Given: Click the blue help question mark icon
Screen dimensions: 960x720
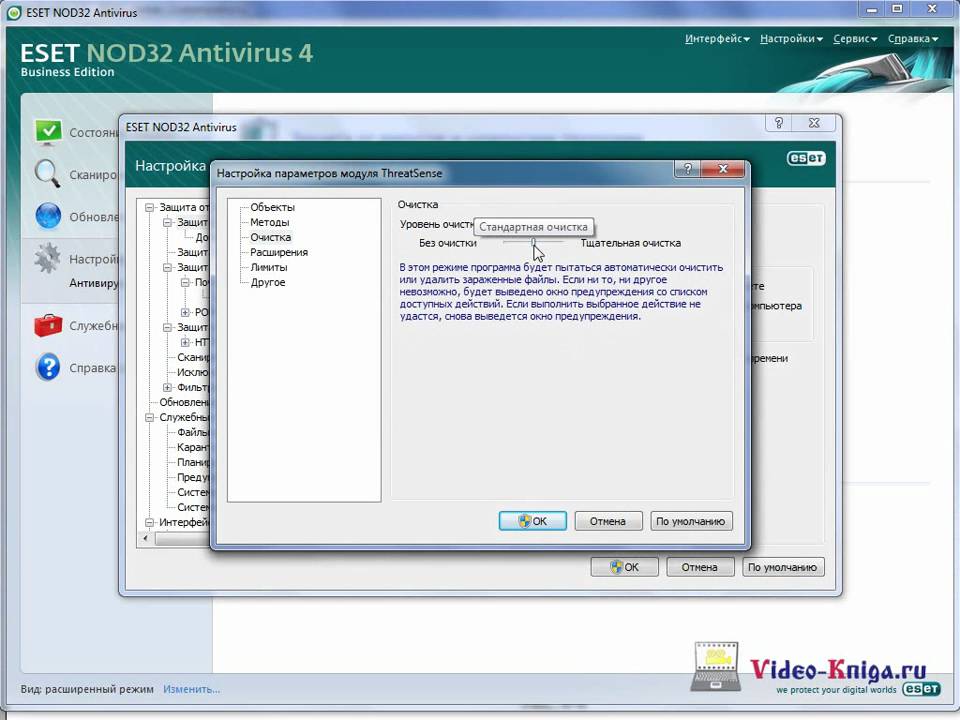Looking at the screenshot, I should click(48, 367).
